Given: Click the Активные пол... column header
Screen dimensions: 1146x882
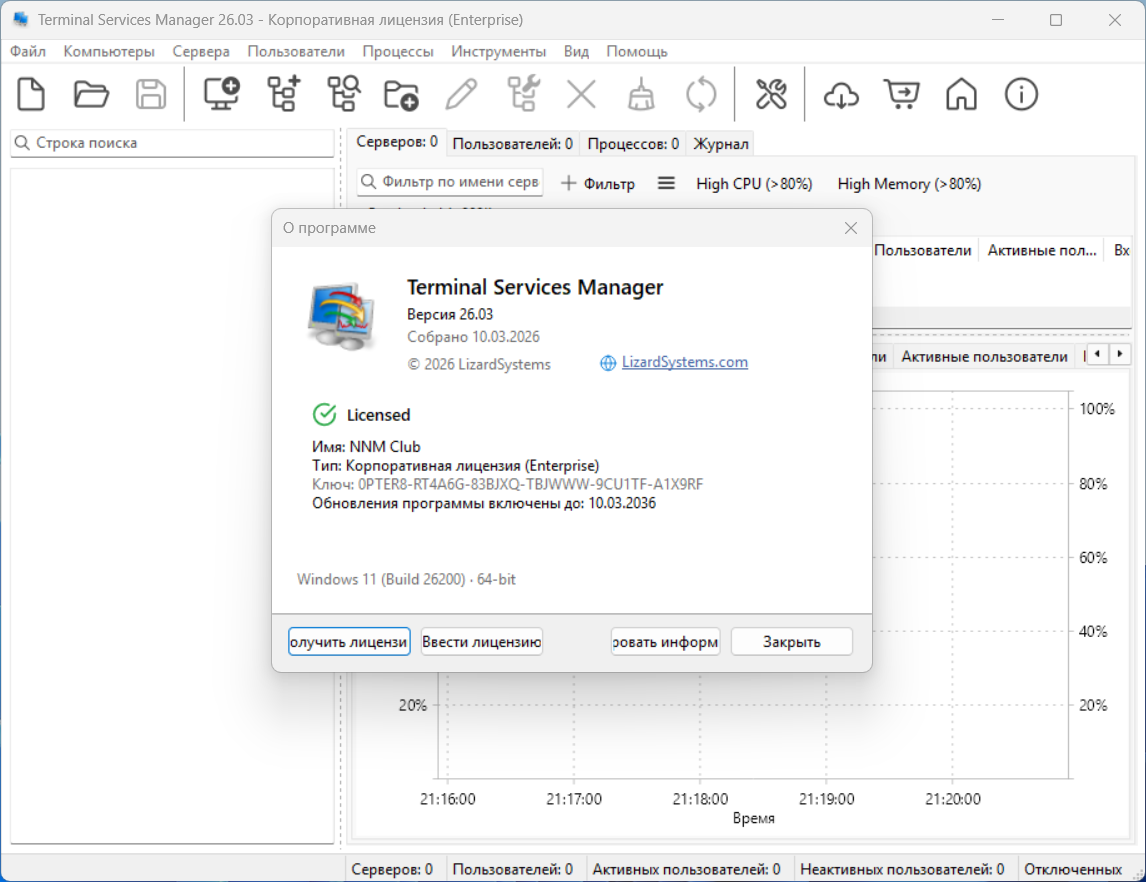Looking at the screenshot, I should [x=1042, y=250].
